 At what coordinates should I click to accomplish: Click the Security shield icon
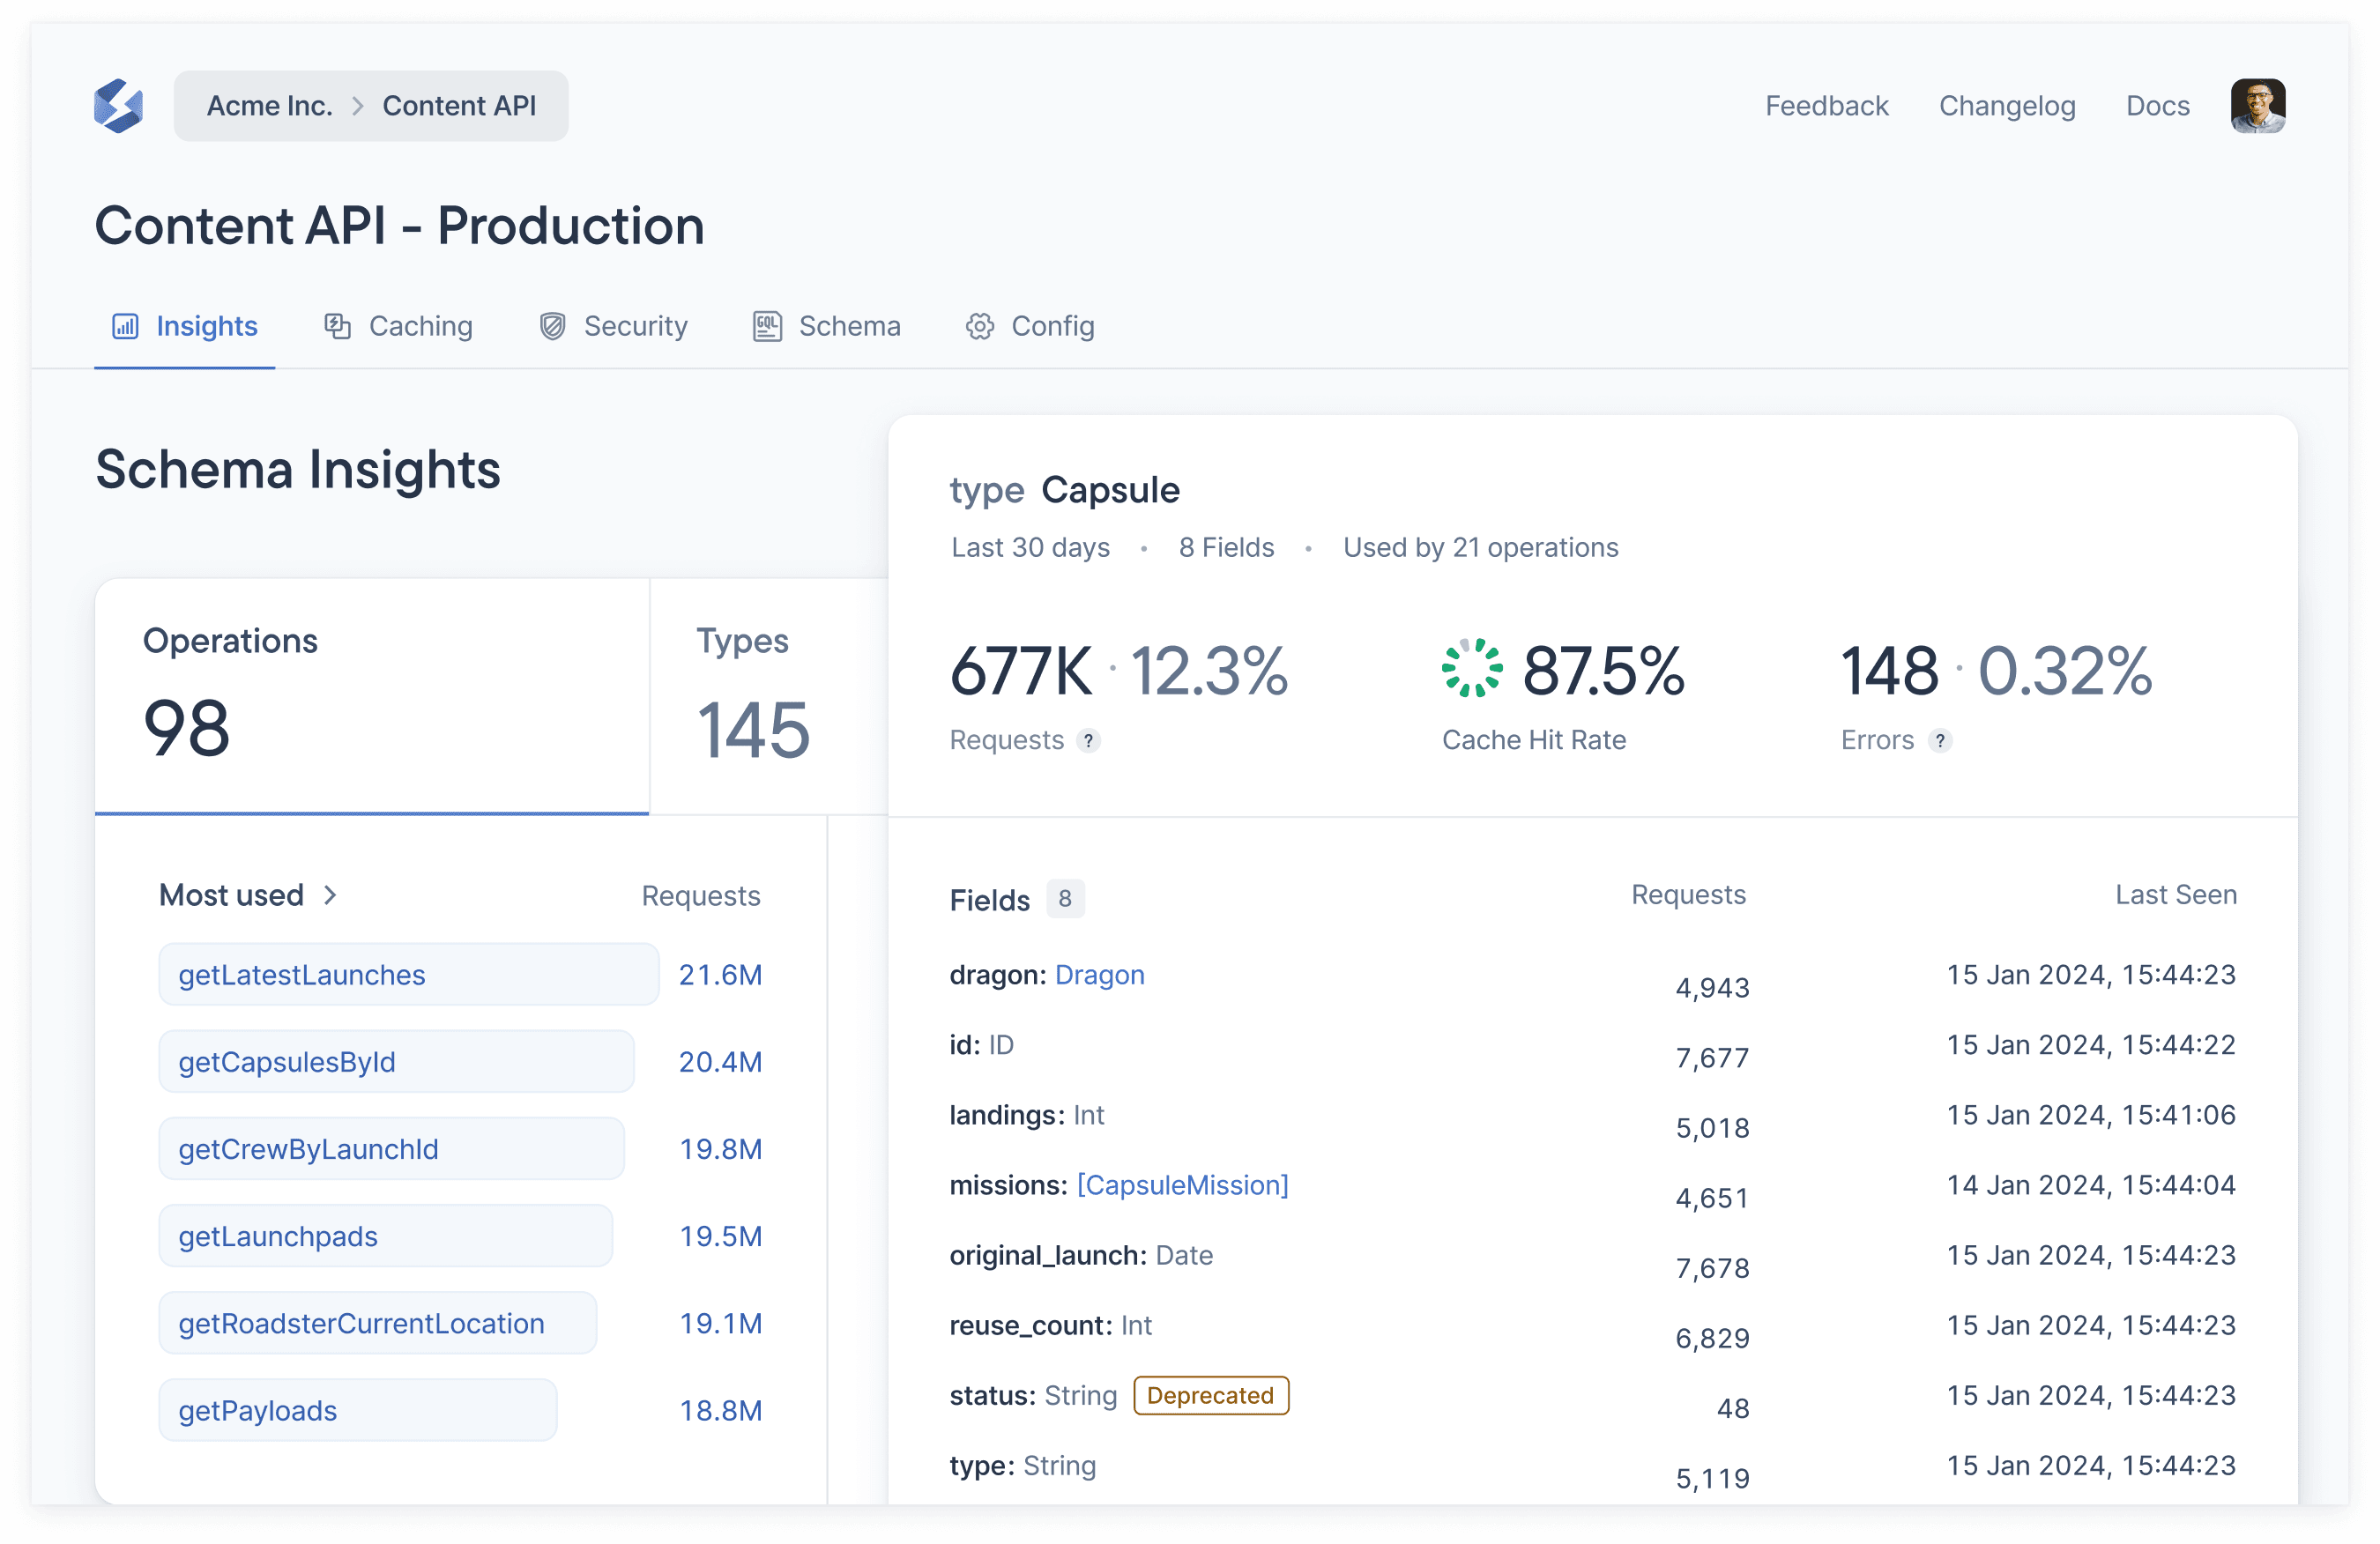(x=552, y=326)
